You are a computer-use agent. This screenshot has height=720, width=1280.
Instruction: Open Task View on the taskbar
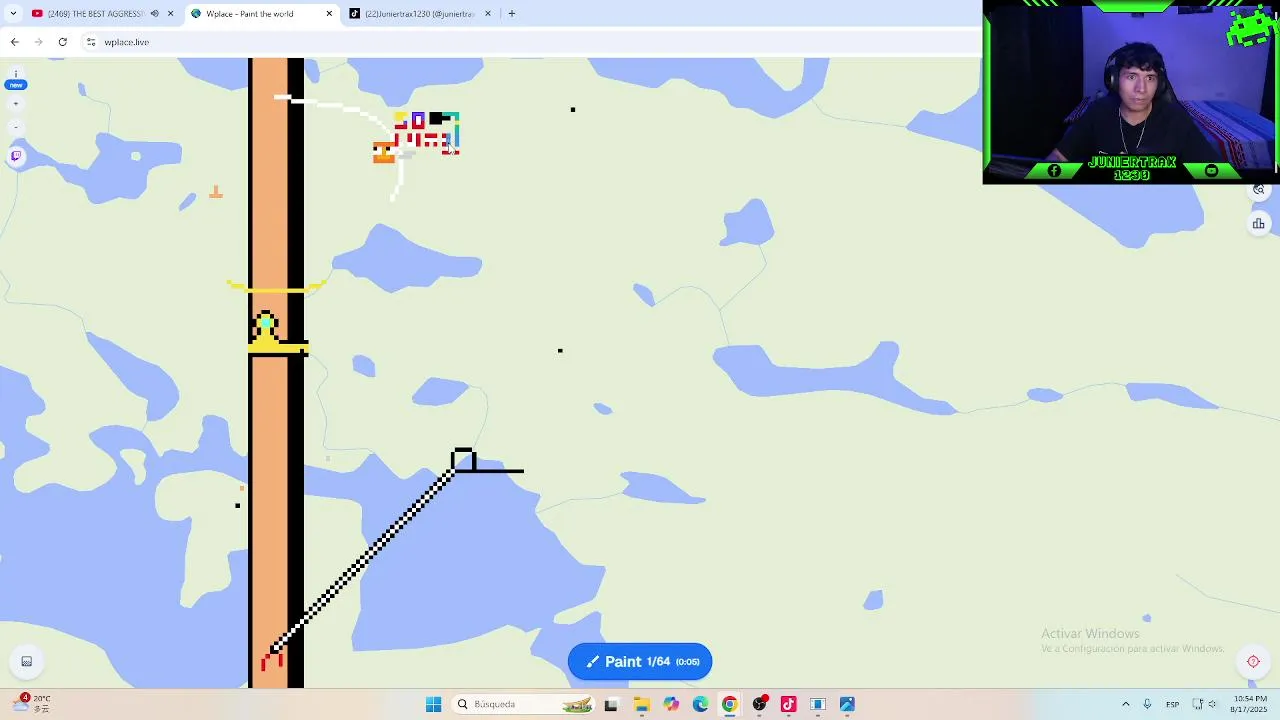click(611, 704)
